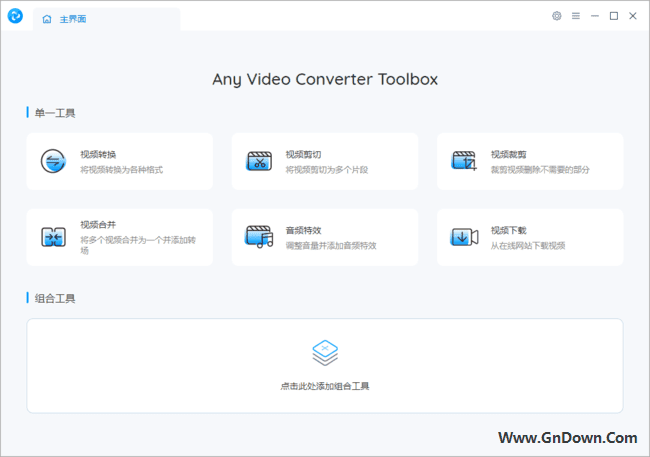Close the application window

pyautogui.click(x=633, y=16)
